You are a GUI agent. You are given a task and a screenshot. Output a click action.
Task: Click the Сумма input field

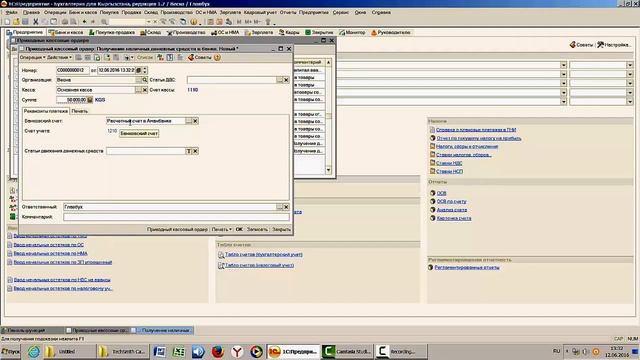click(71, 100)
